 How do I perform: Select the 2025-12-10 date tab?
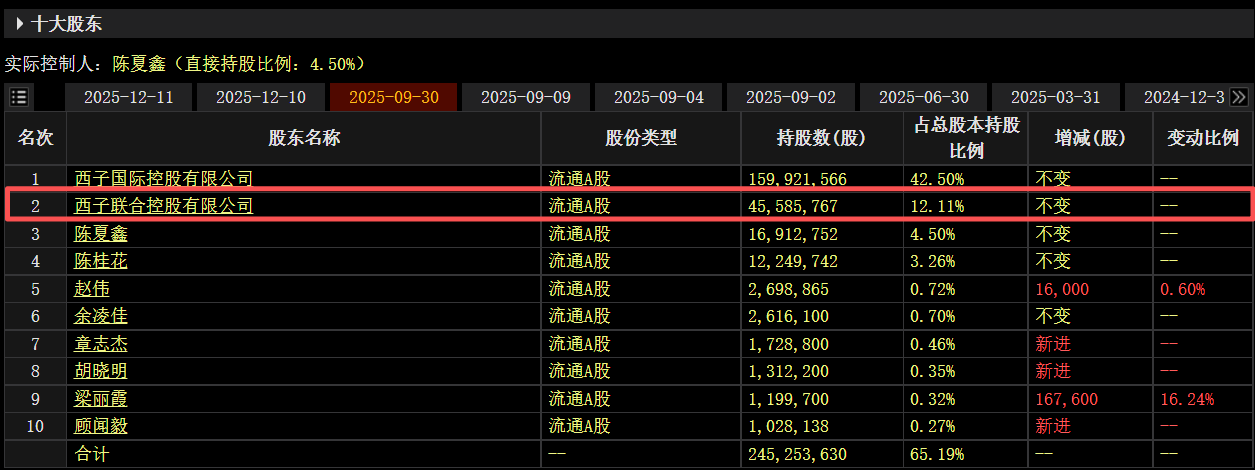click(261, 97)
